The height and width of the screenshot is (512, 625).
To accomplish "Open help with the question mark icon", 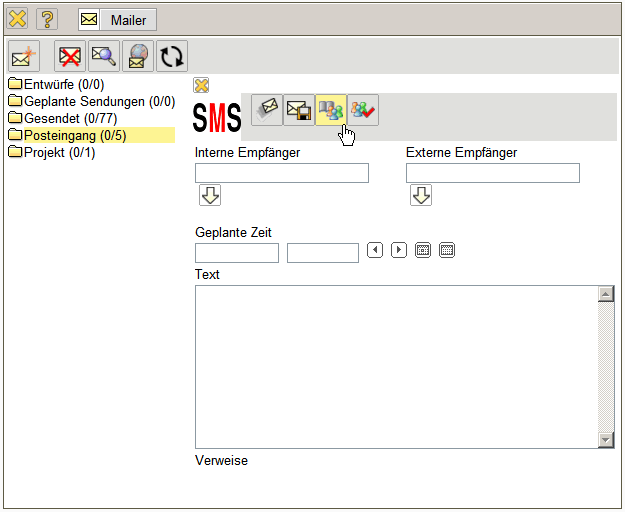I will (47, 19).
